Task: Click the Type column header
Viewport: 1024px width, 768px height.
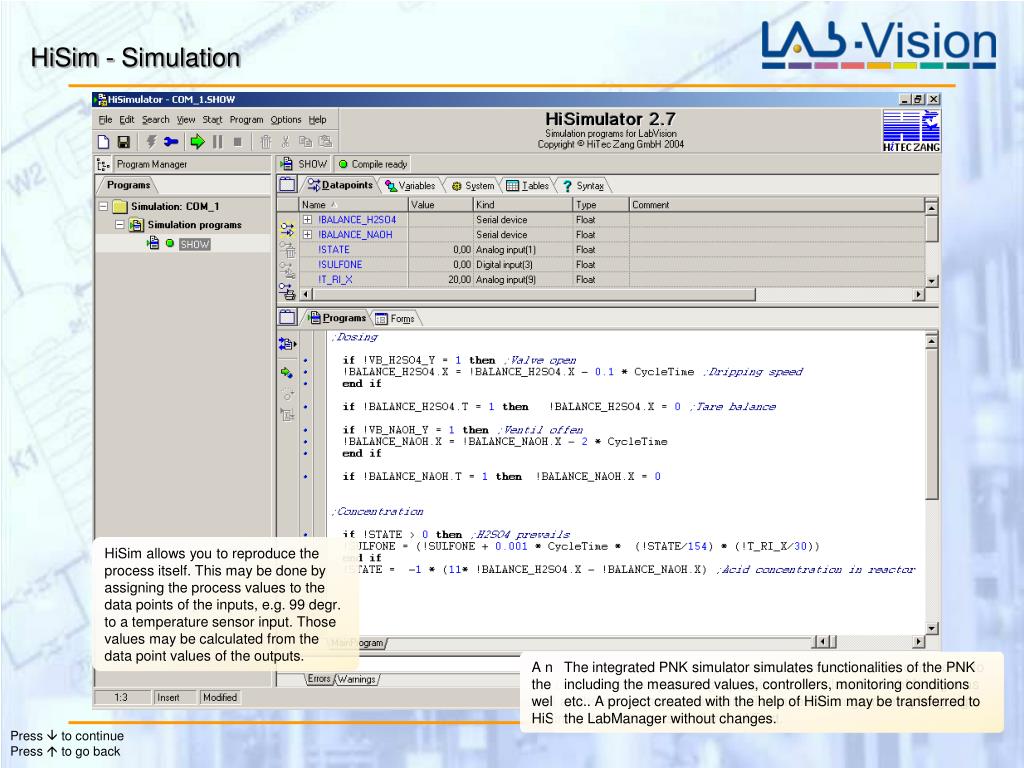Action: pyautogui.click(x=601, y=204)
